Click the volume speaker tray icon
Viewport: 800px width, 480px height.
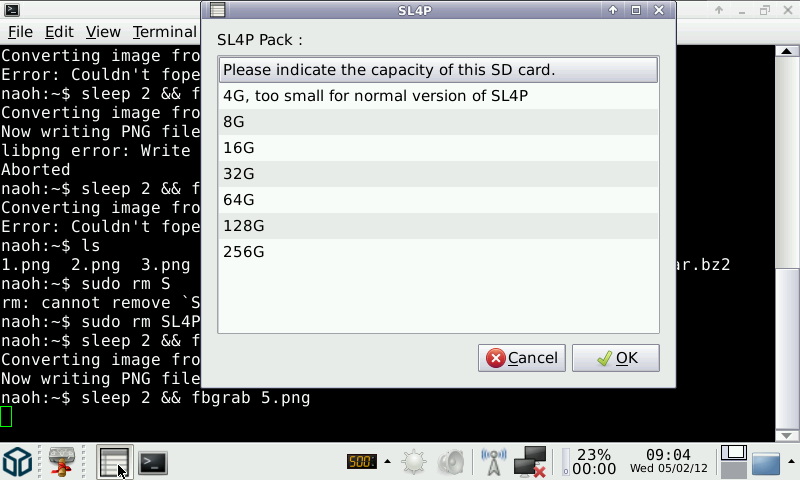tap(452, 462)
